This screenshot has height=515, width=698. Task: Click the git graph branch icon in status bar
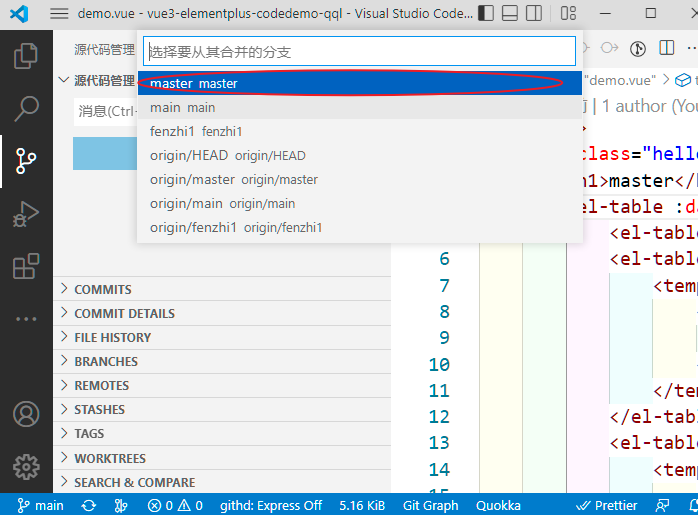pos(121,506)
